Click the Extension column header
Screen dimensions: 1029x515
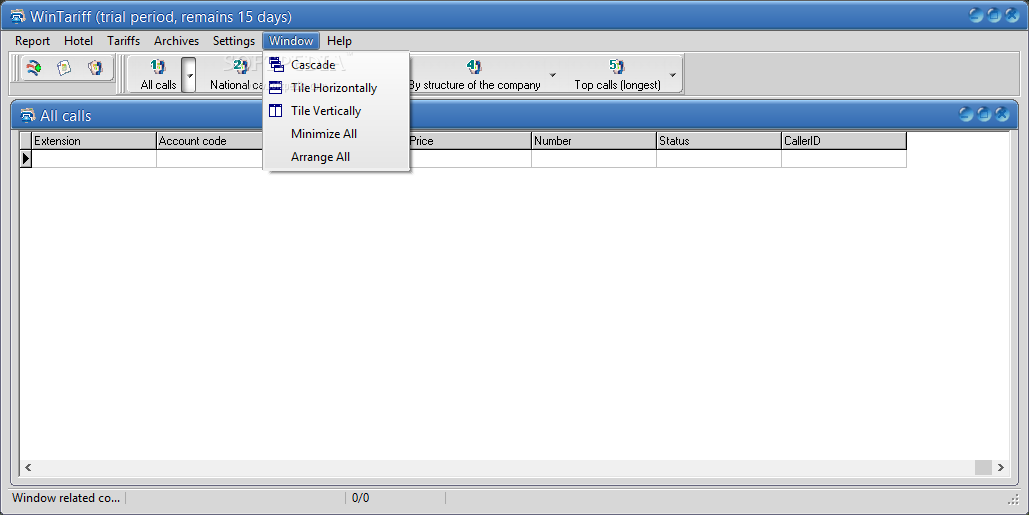pos(94,140)
